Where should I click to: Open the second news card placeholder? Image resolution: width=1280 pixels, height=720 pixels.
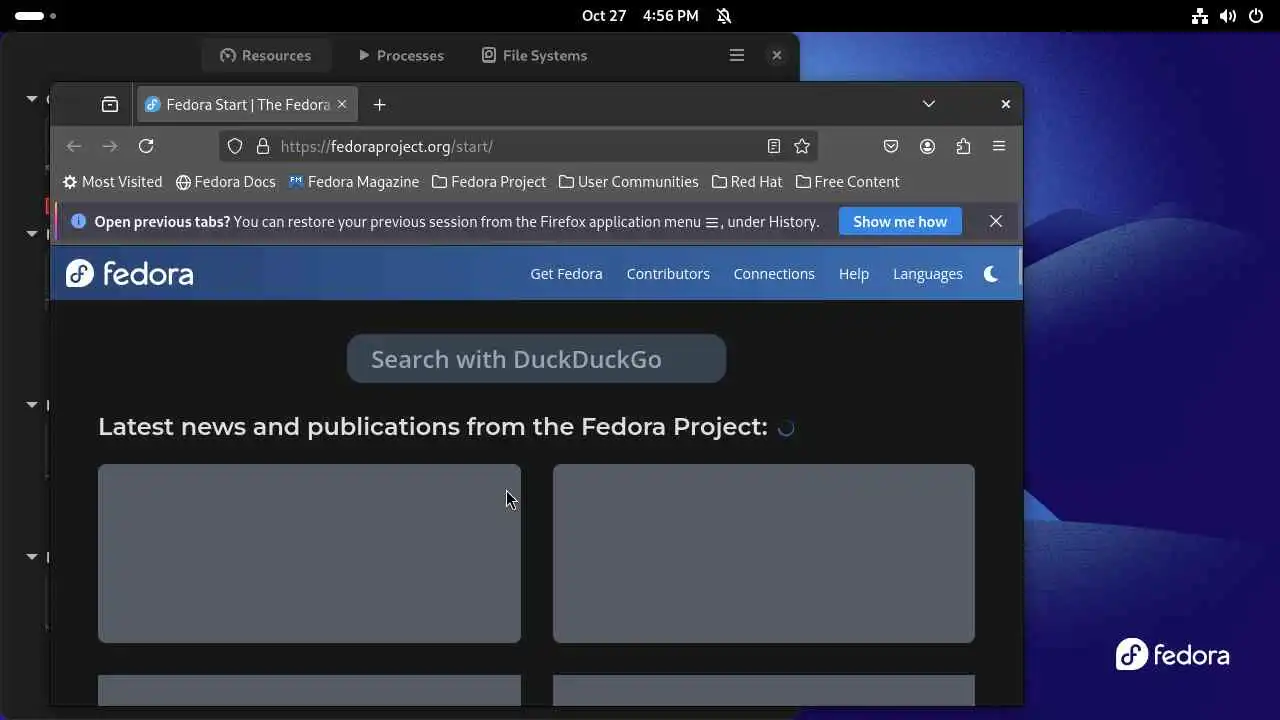click(x=764, y=553)
